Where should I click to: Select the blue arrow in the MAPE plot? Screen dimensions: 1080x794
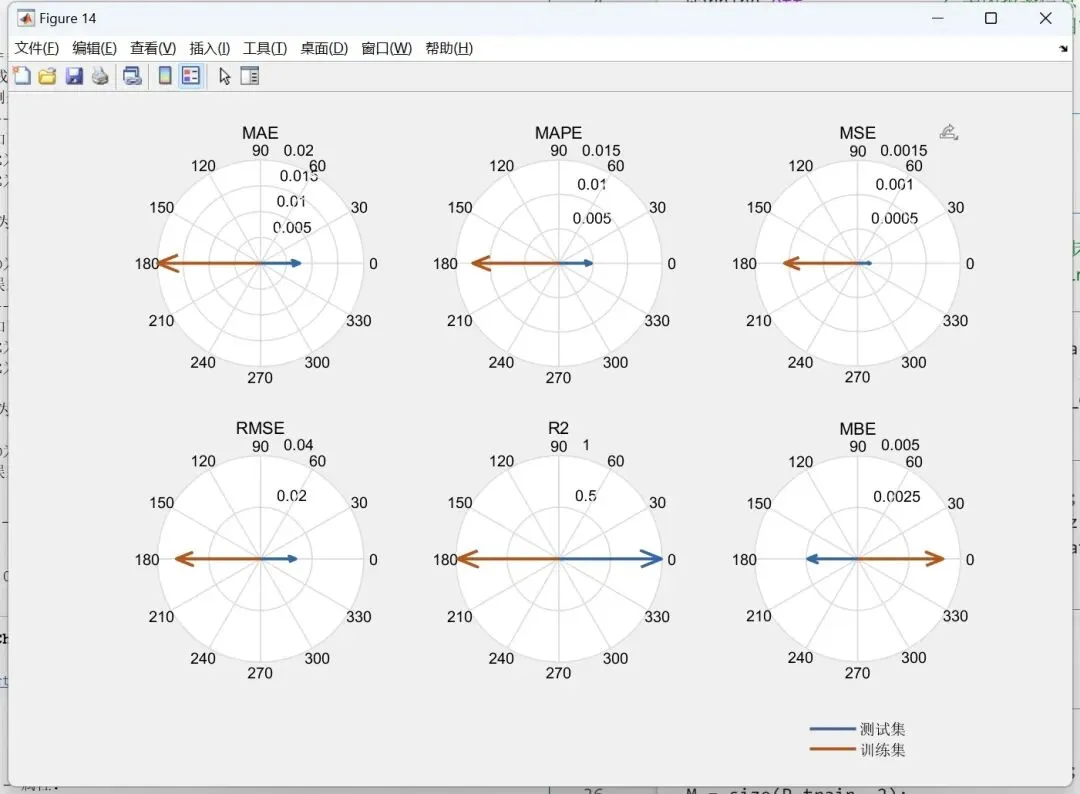pos(576,263)
